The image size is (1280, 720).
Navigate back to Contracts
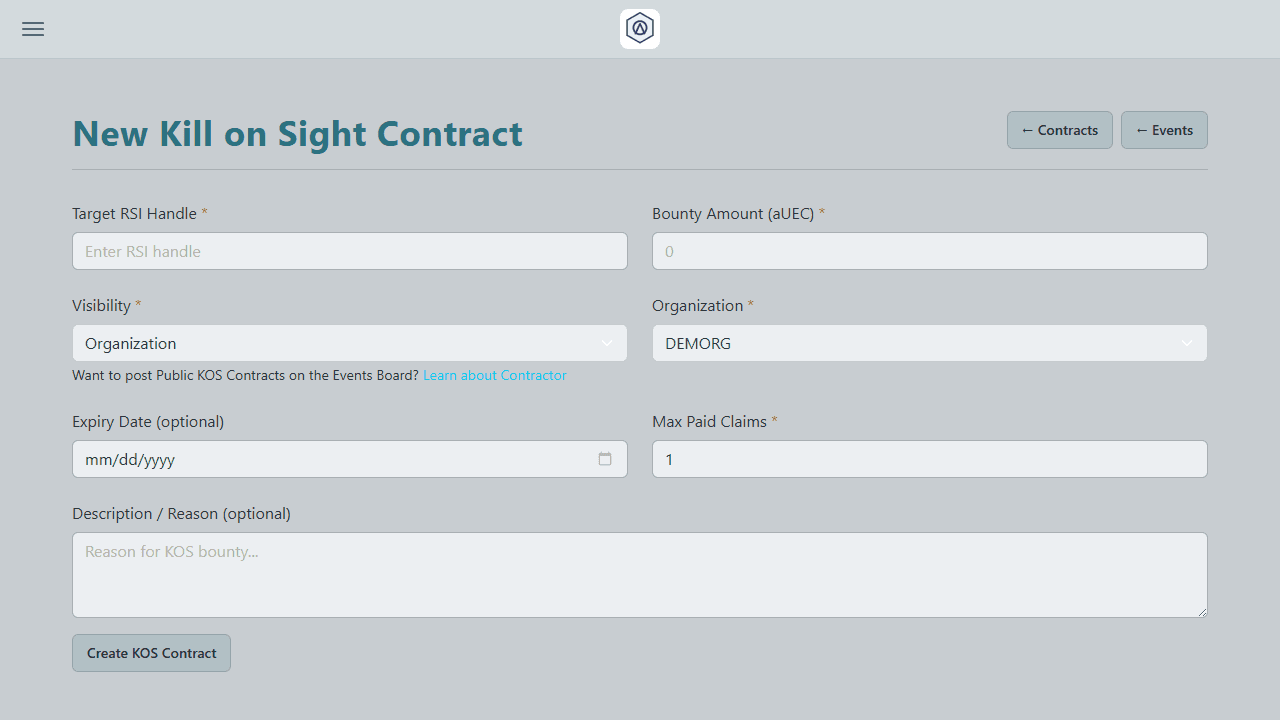point(1059,130)
